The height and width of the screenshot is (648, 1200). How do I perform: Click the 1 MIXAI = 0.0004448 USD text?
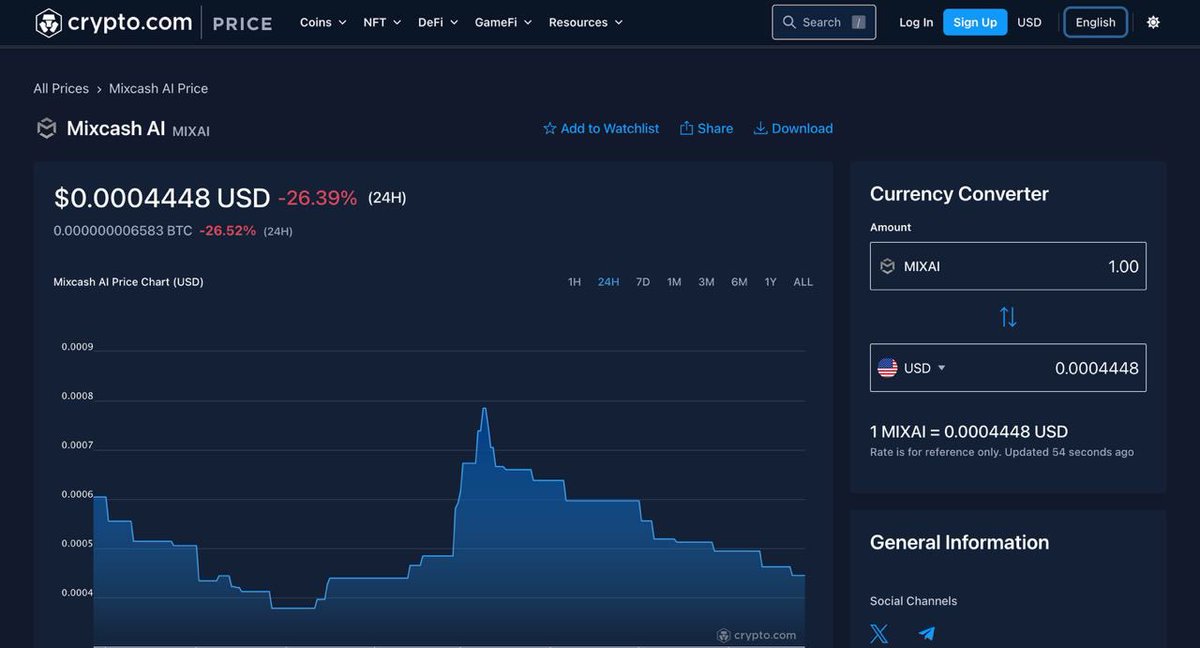969,432
